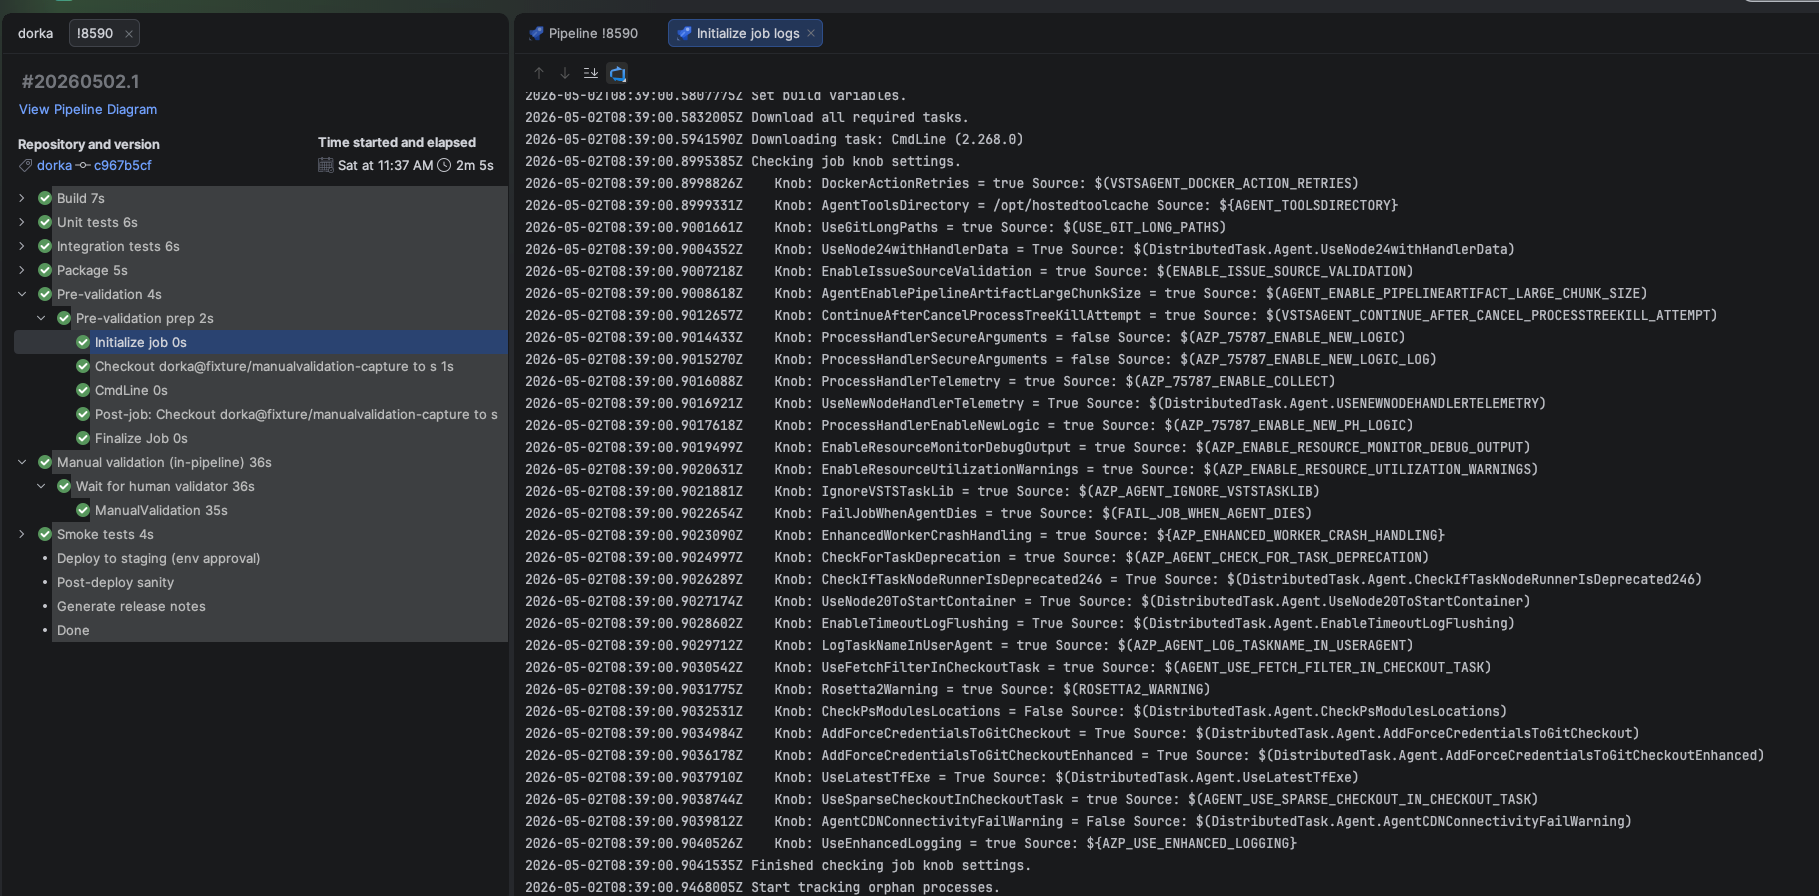This screenshot has height=896, width=1819.
Task: Click the repository tag icon
Action: 26,165
